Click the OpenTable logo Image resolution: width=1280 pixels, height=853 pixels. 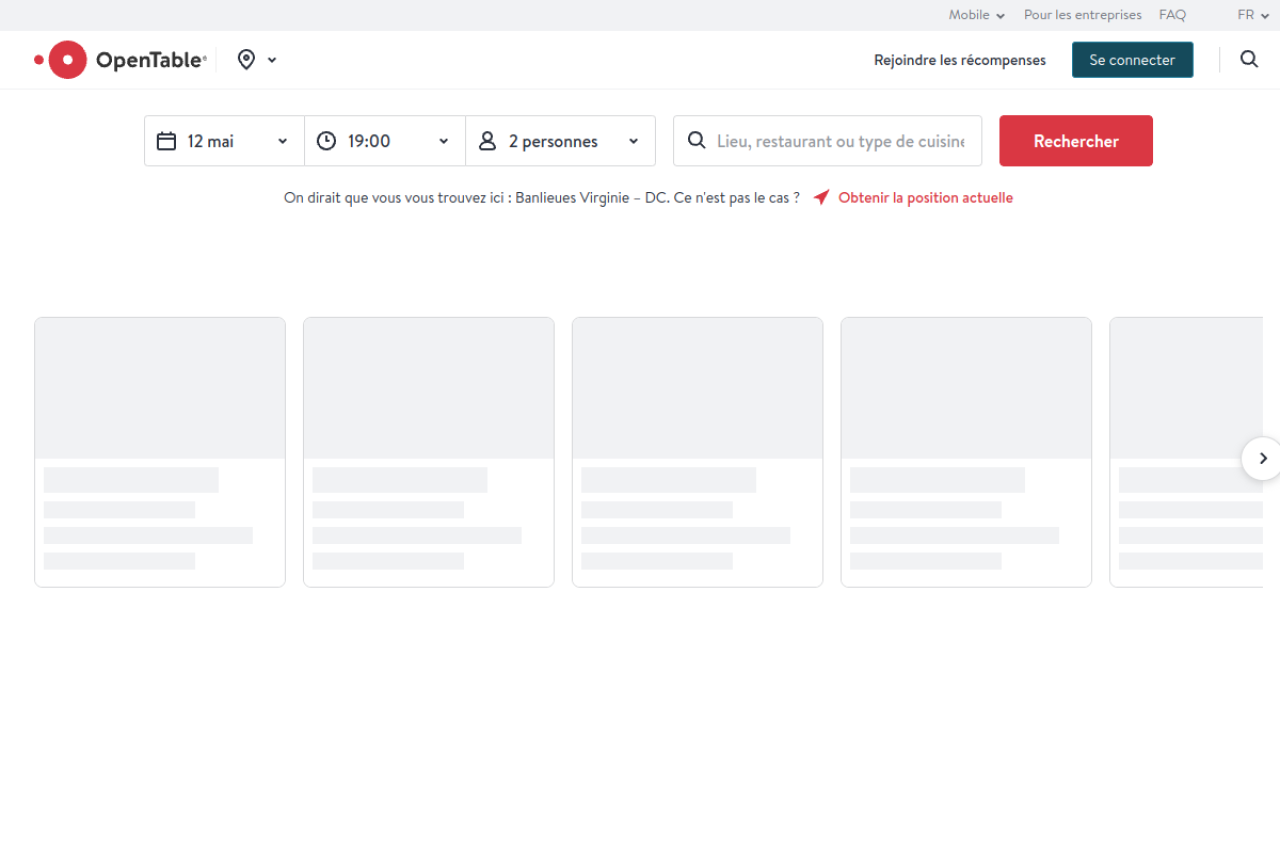120,60
